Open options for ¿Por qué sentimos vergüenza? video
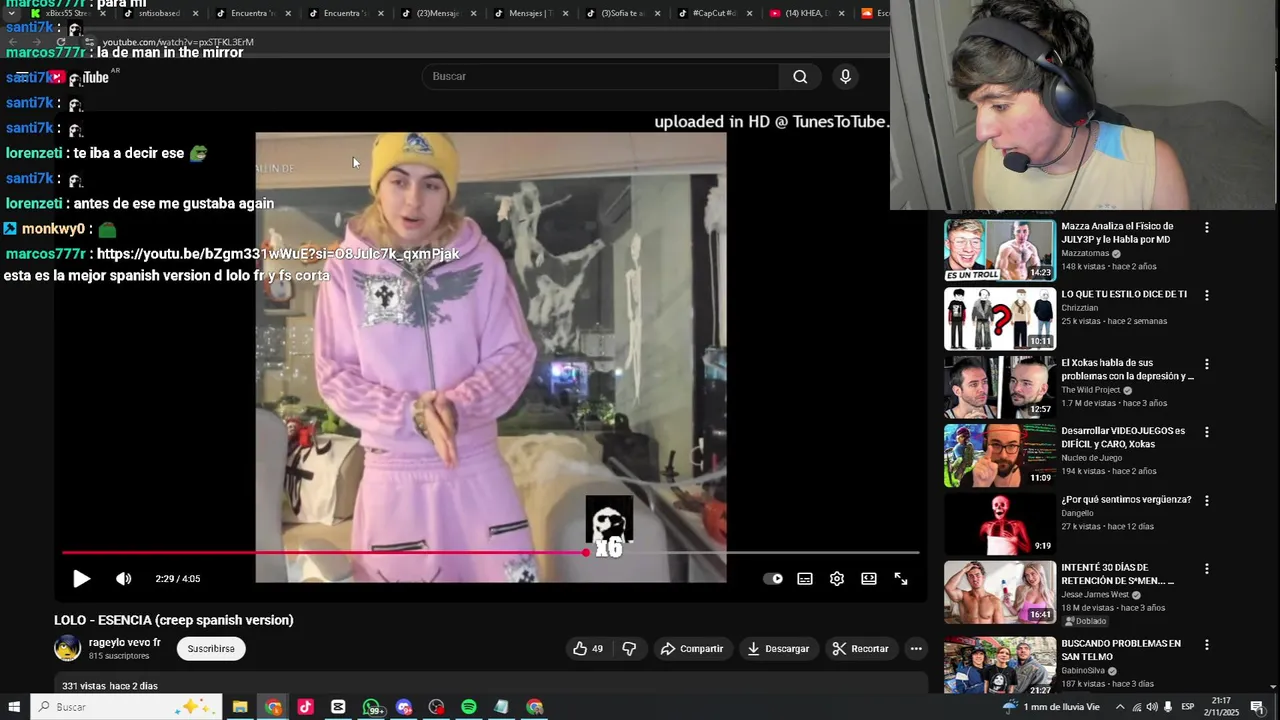This screenshot has width=1280, height=720. 1207,500
